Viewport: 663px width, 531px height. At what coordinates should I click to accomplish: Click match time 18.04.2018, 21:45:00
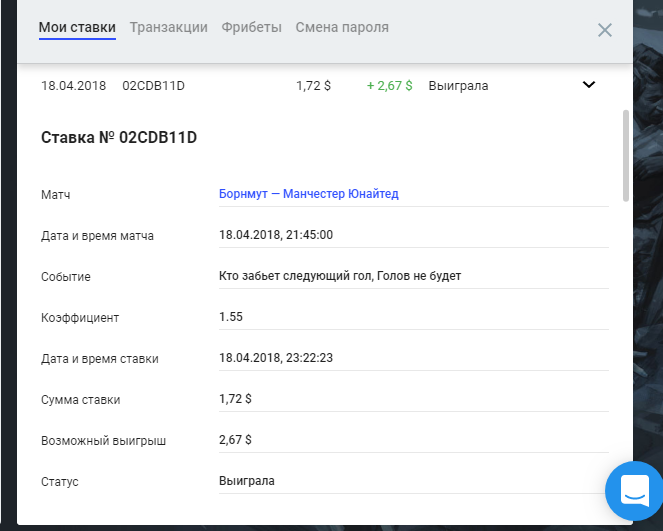pos(275,235)
